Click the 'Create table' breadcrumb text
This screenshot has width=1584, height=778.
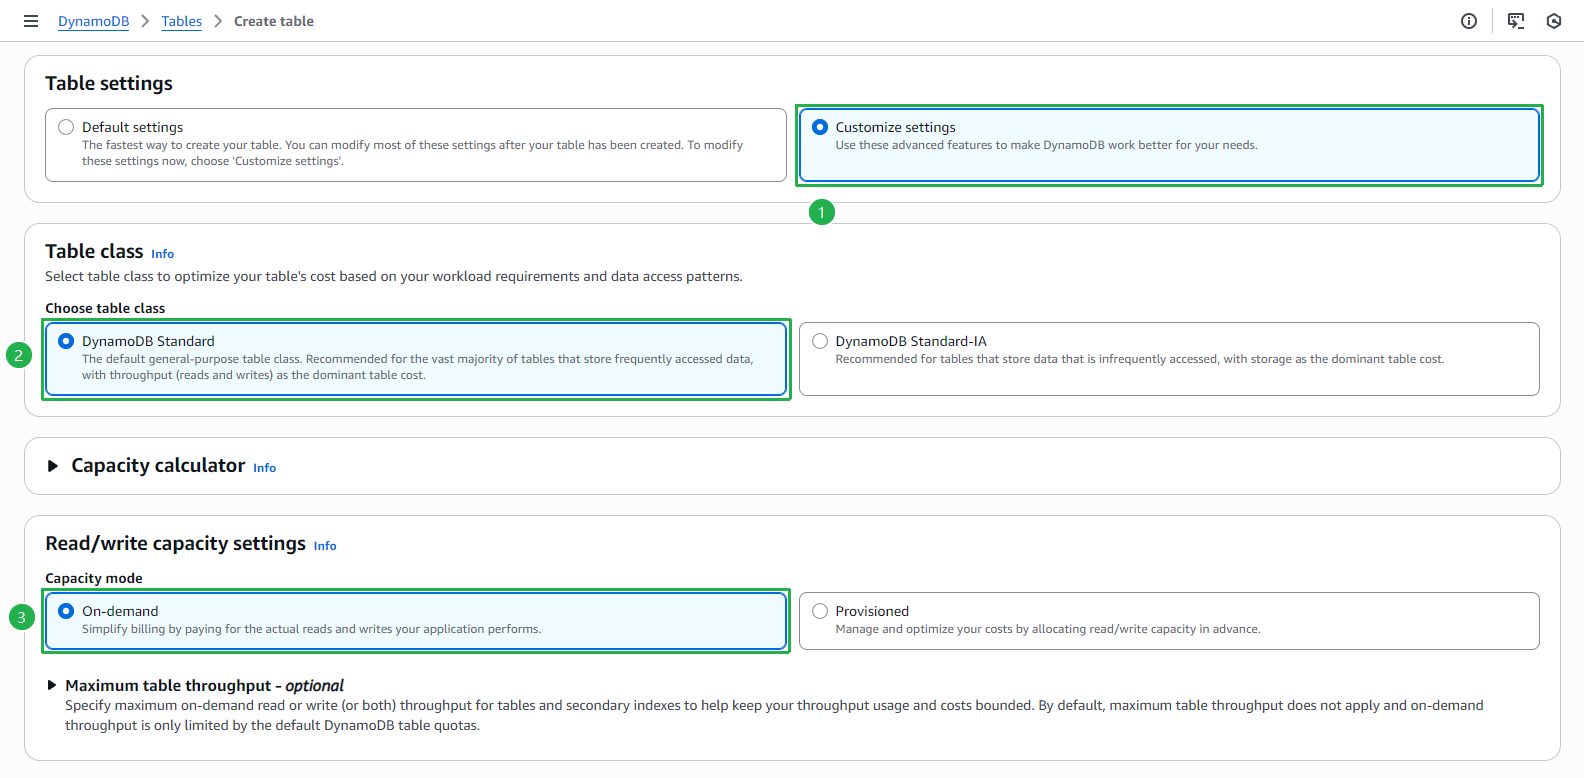[x=274, y=21]
